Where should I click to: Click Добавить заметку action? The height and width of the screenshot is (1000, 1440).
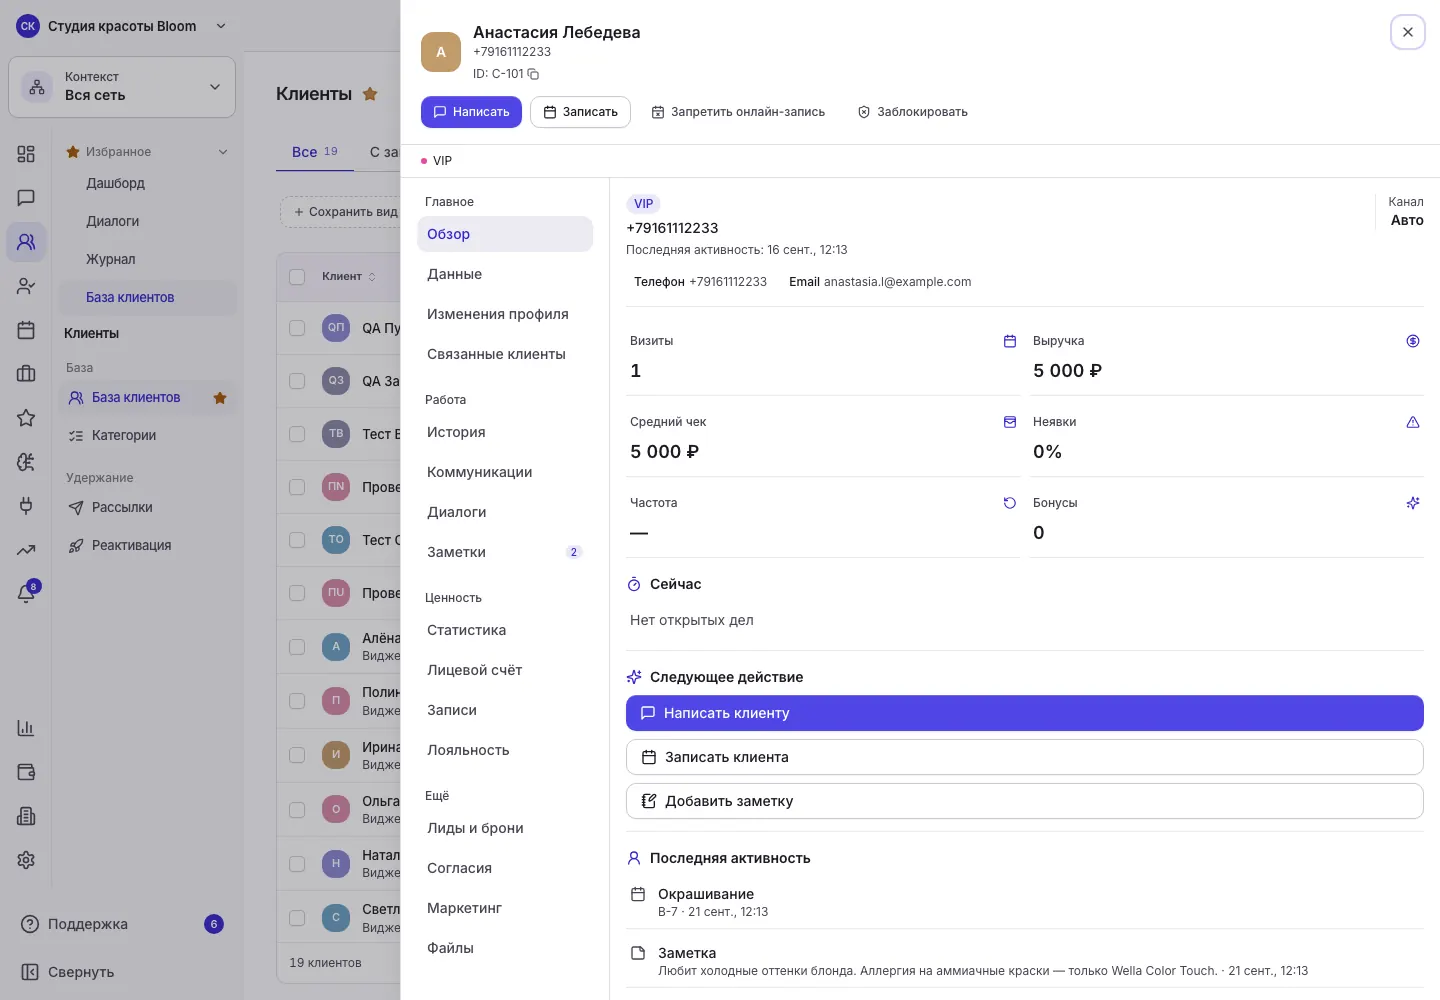coord(1025,801)
